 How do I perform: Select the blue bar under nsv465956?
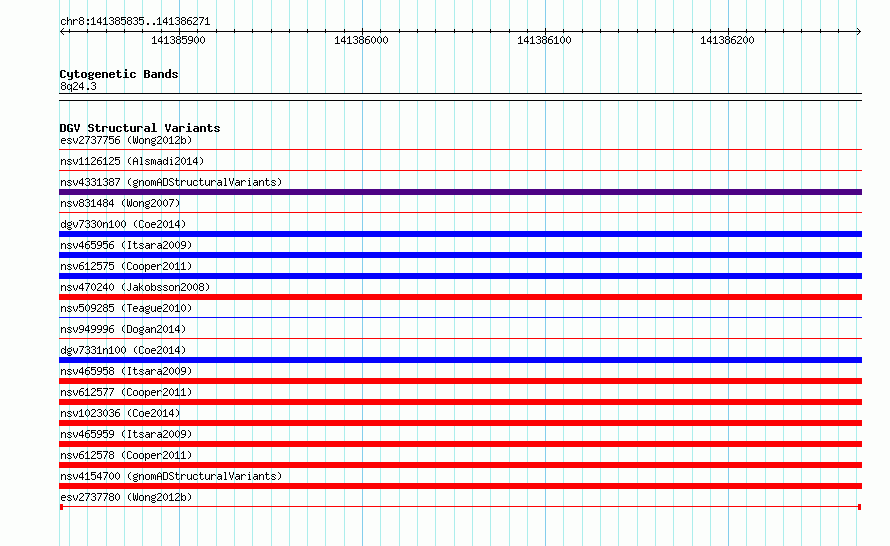pyautogui.click(x=460, y=255)
